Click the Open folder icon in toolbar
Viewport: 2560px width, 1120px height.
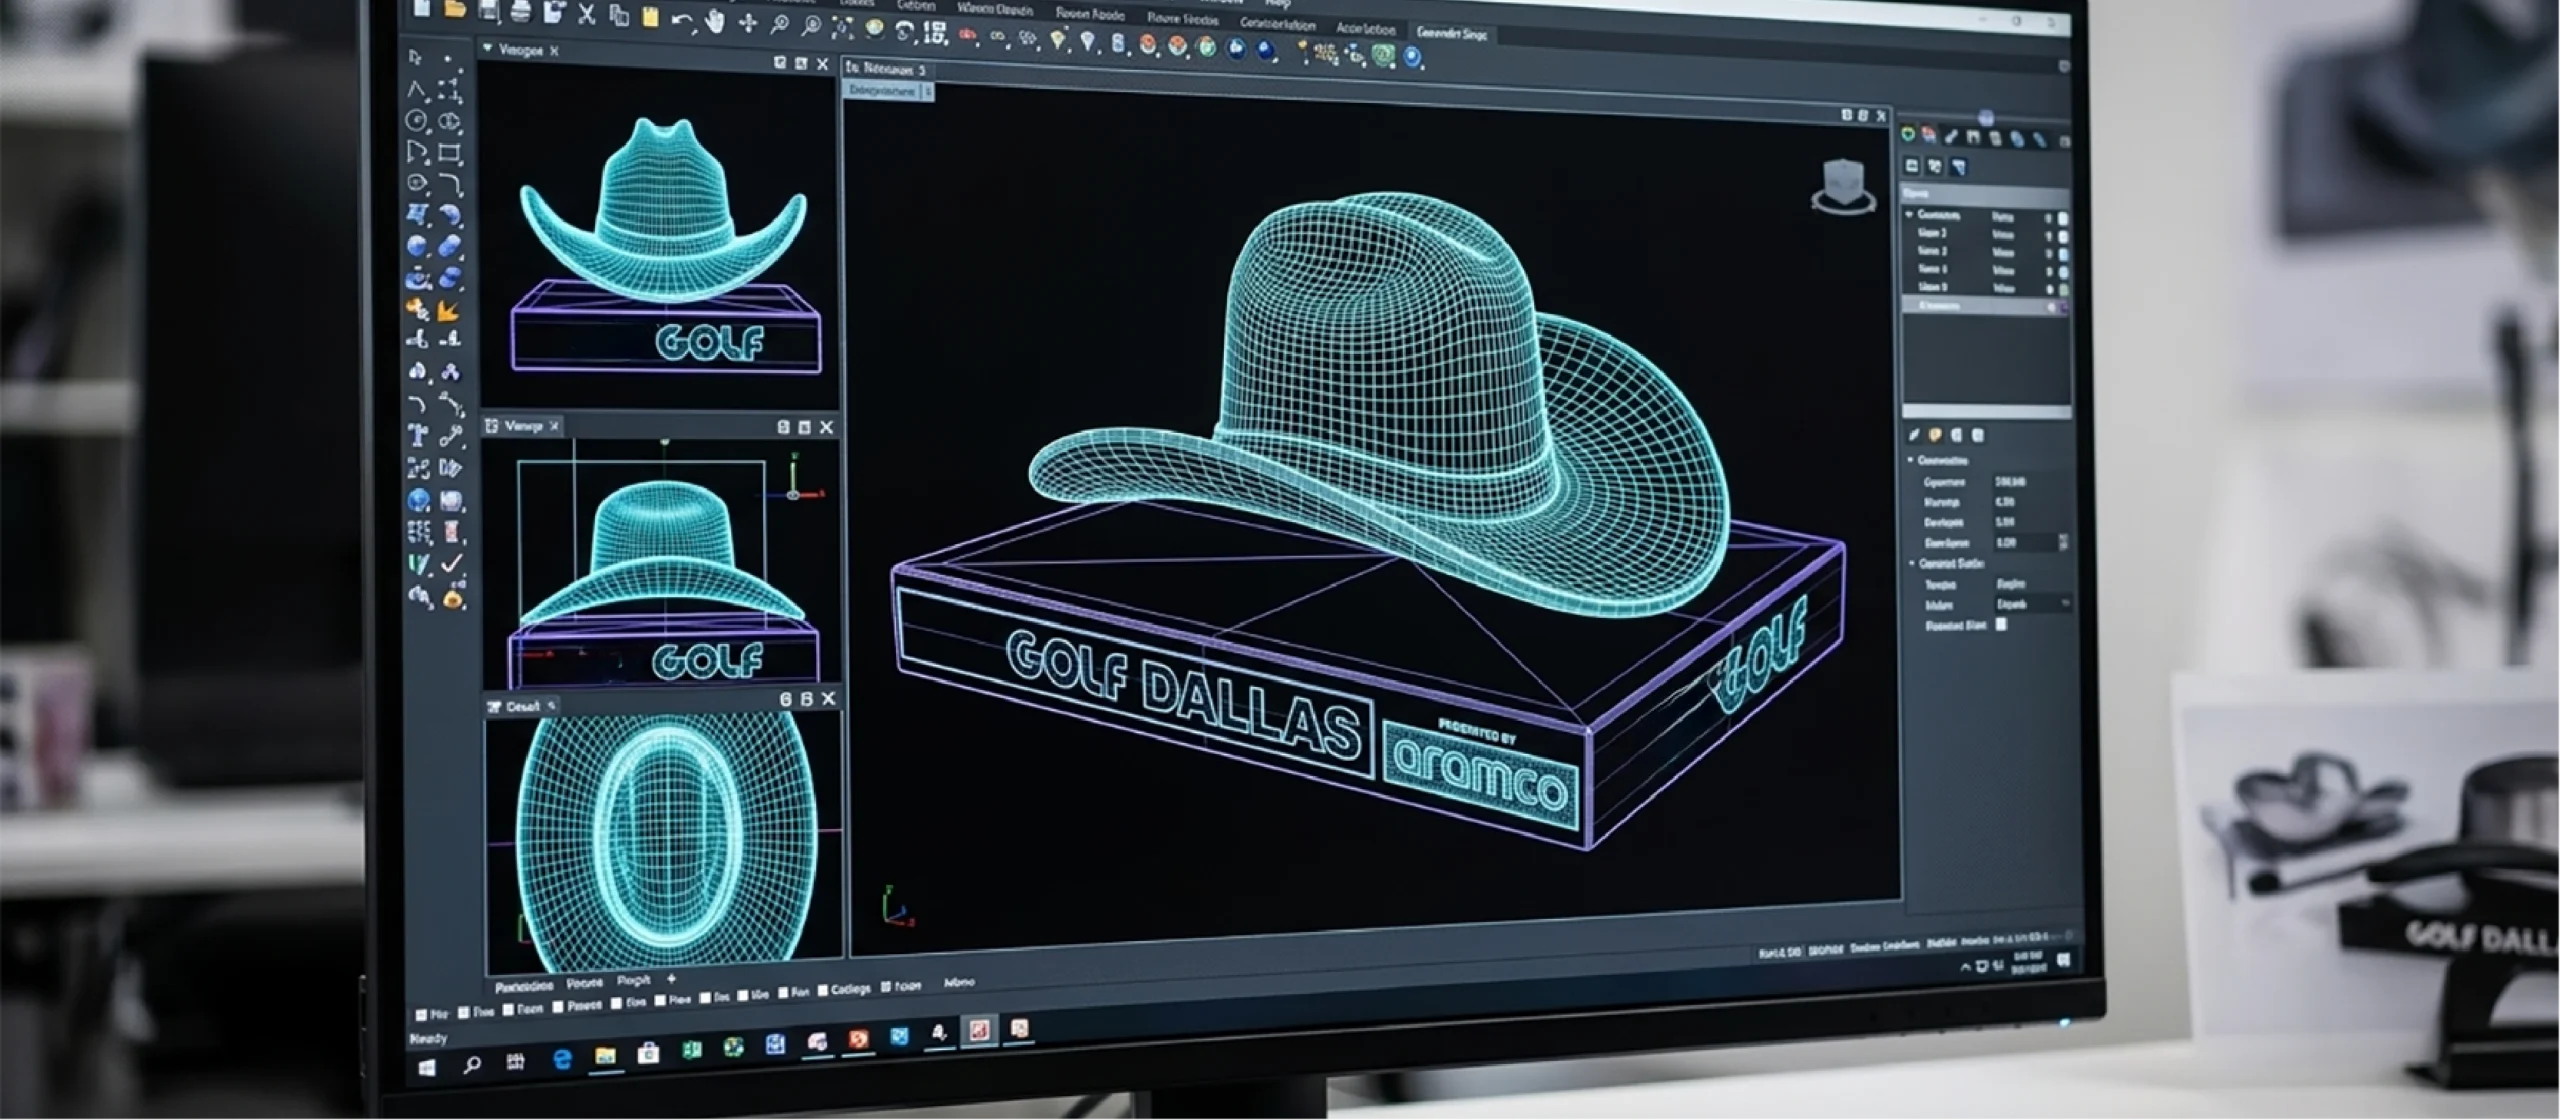pyautogui.click(x=455, y=9)
